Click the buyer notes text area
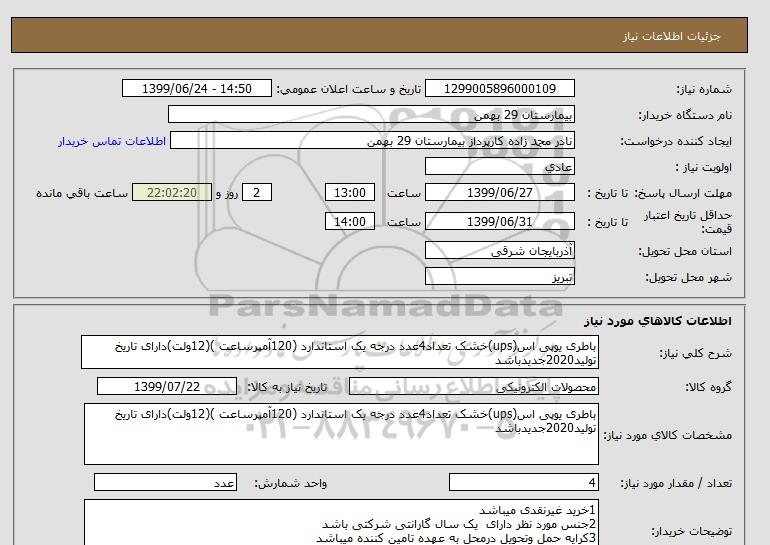 pos(341,522)
